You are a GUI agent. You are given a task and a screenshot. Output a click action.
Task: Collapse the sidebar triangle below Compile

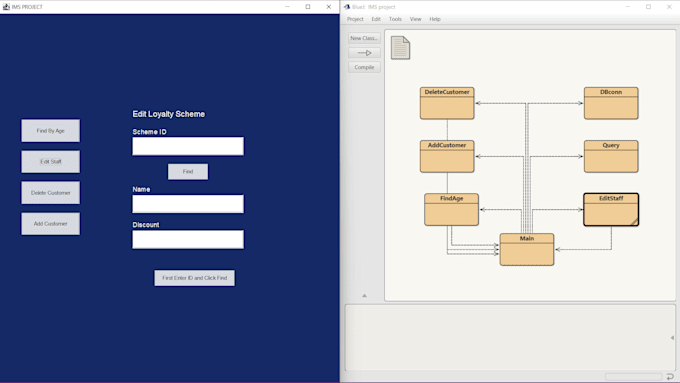click(x=364, y=296)
